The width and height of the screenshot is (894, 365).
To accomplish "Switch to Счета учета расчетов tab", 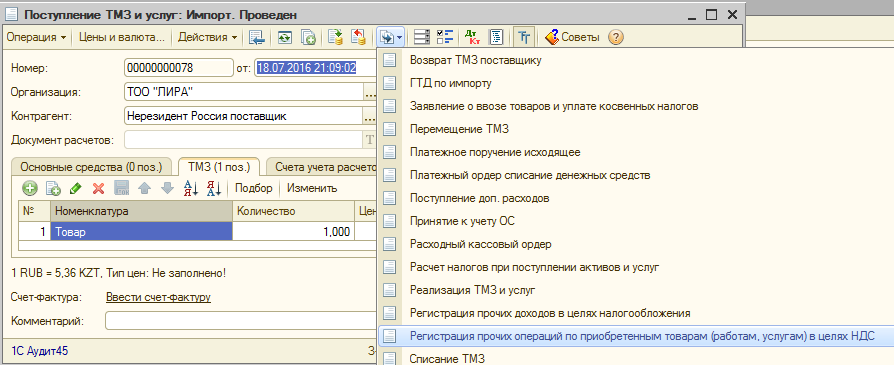I will [322, 167].
